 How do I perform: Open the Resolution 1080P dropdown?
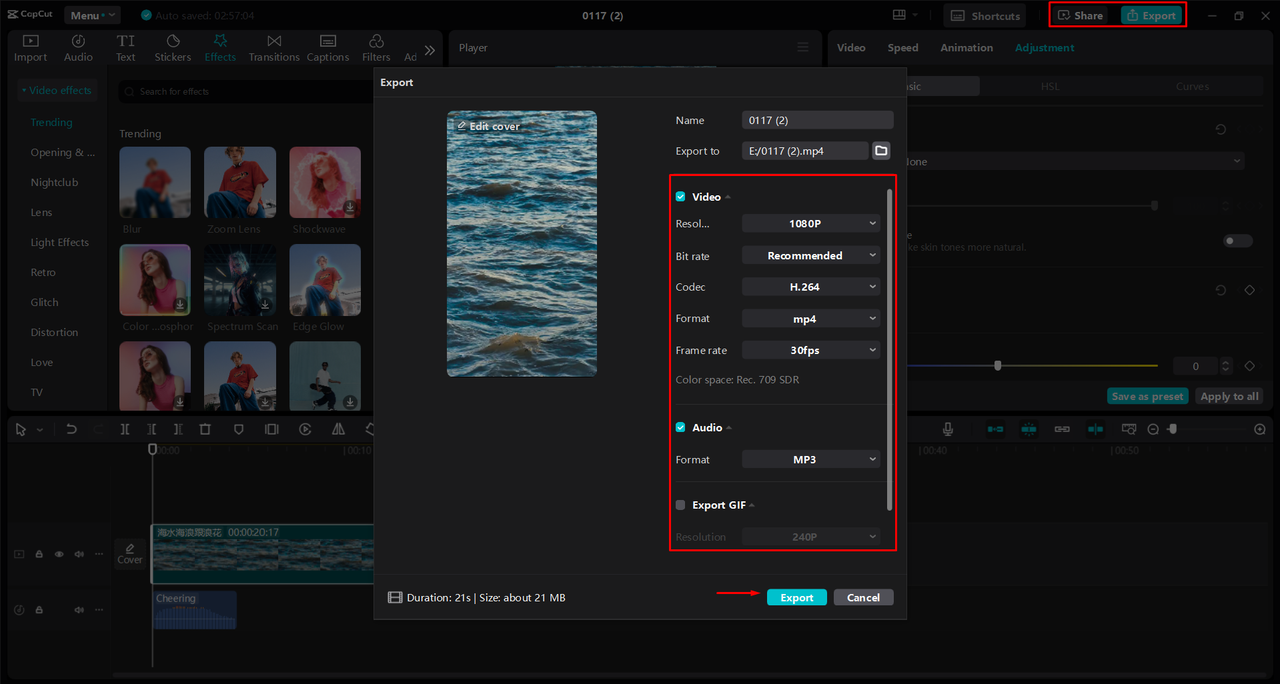pos(811,224)
